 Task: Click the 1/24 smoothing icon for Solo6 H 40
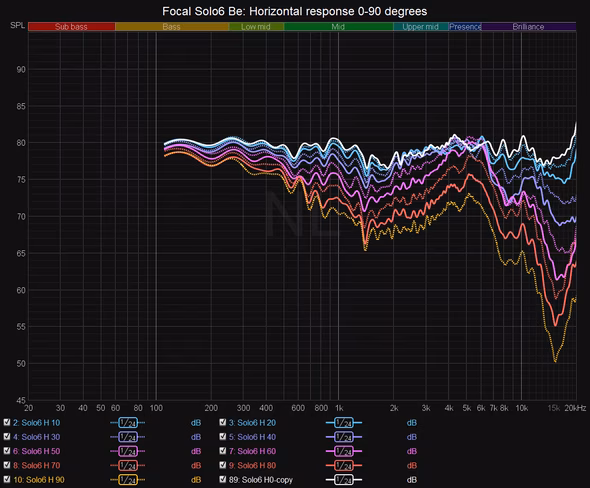344,437
